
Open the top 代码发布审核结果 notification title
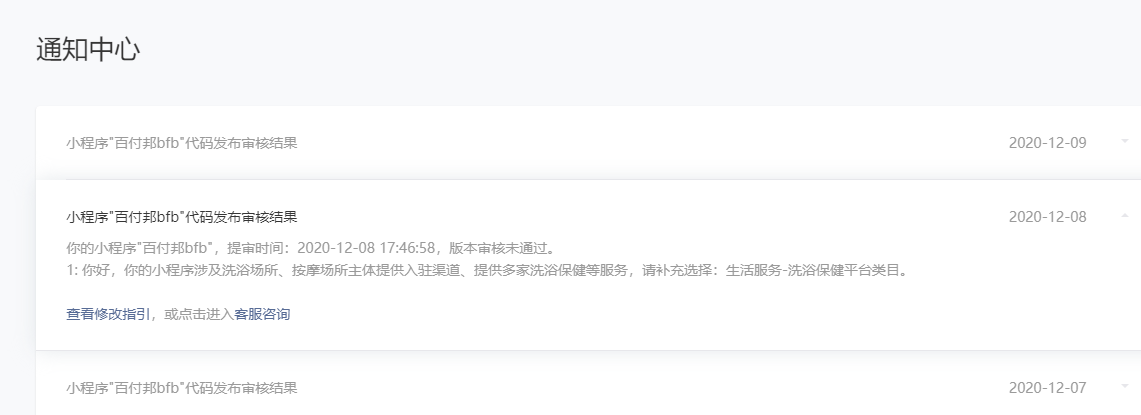(181, 143)
